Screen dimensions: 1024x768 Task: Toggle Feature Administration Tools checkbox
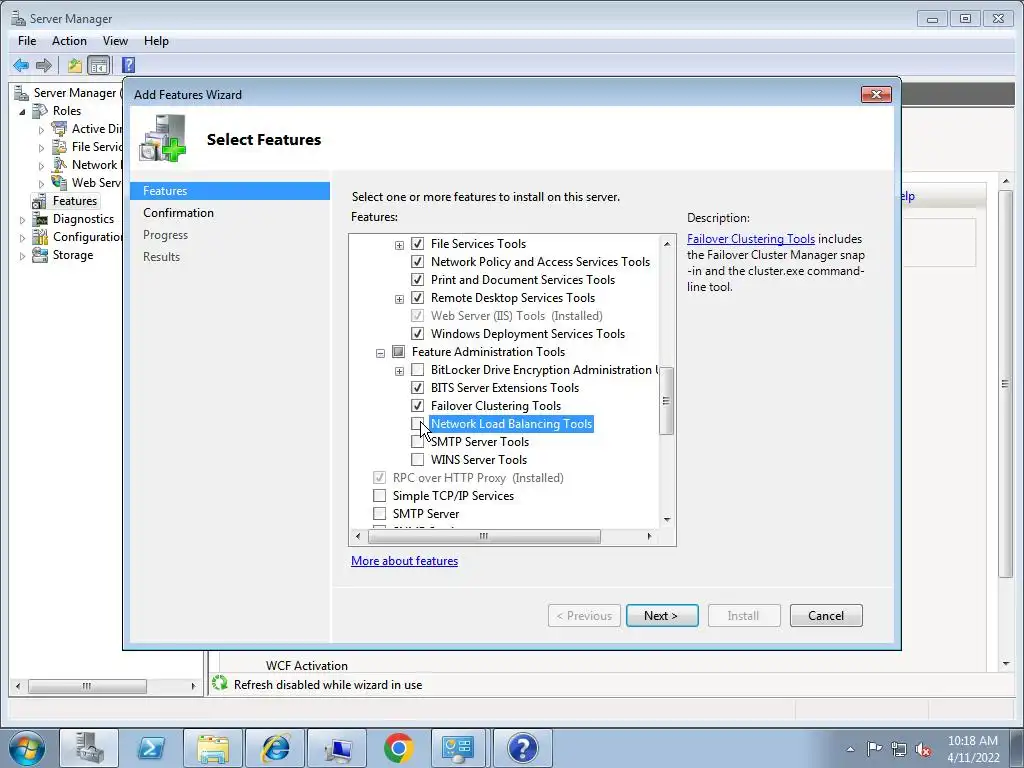click(x=398, y=352)
